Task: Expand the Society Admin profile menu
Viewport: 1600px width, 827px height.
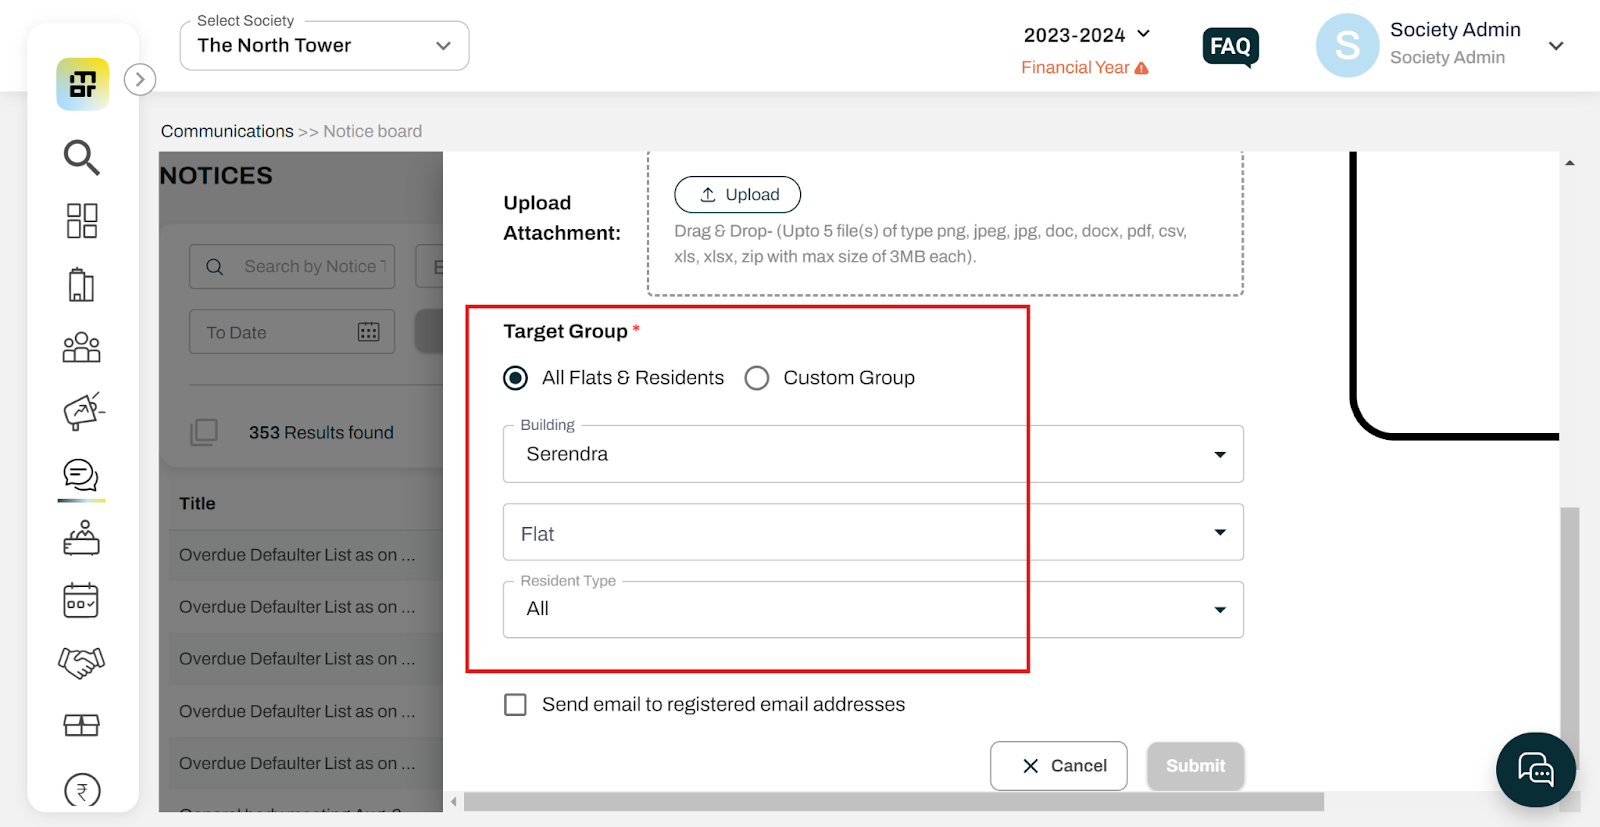Action: tap(1556, 46)
